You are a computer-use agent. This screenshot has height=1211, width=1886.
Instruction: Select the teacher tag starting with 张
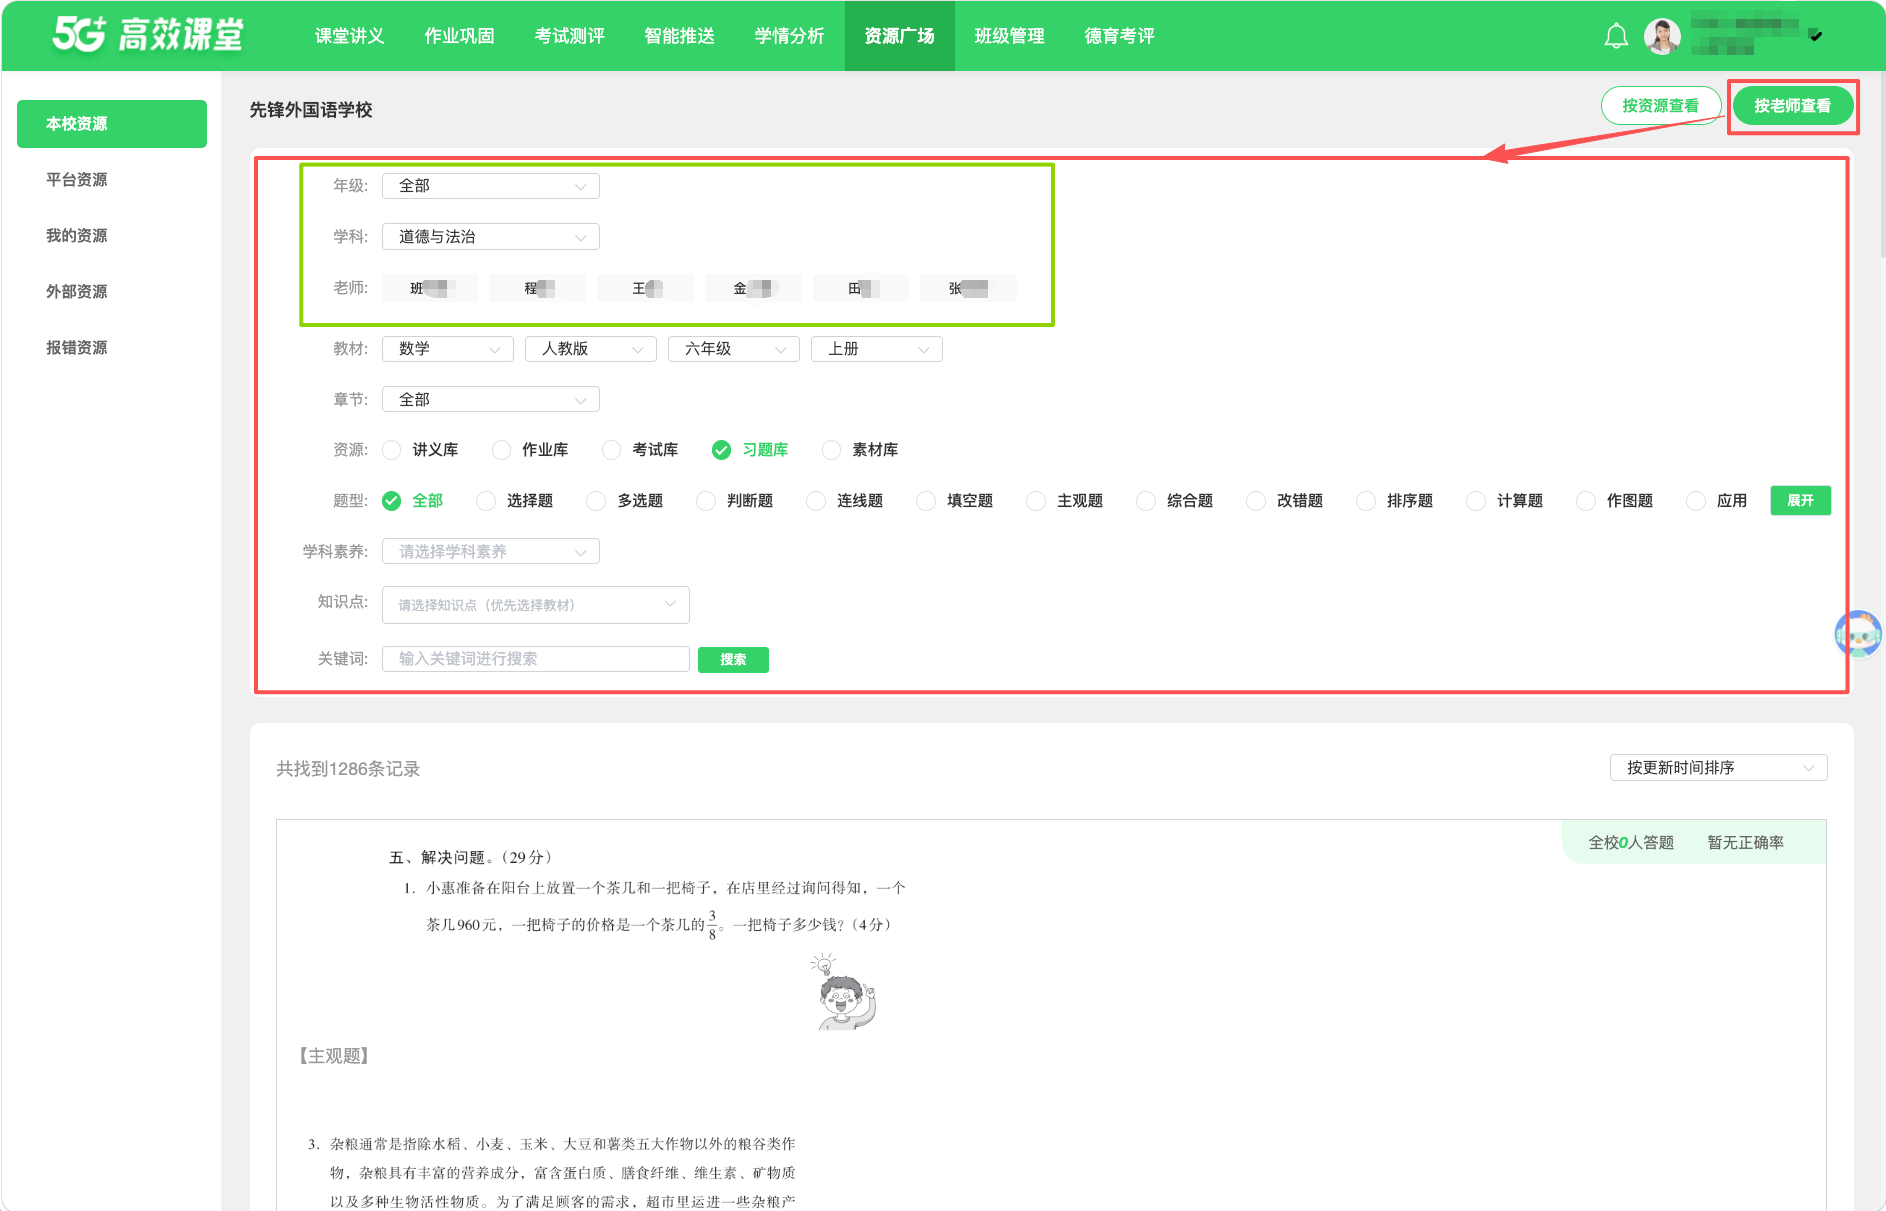969,289
